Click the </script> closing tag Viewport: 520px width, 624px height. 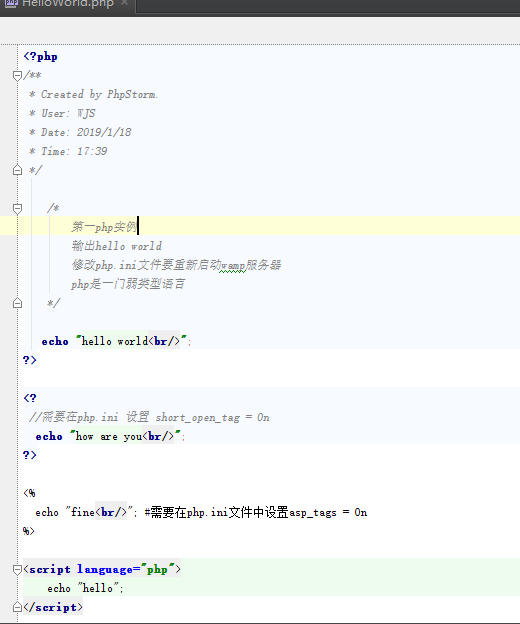coord(53,608)
